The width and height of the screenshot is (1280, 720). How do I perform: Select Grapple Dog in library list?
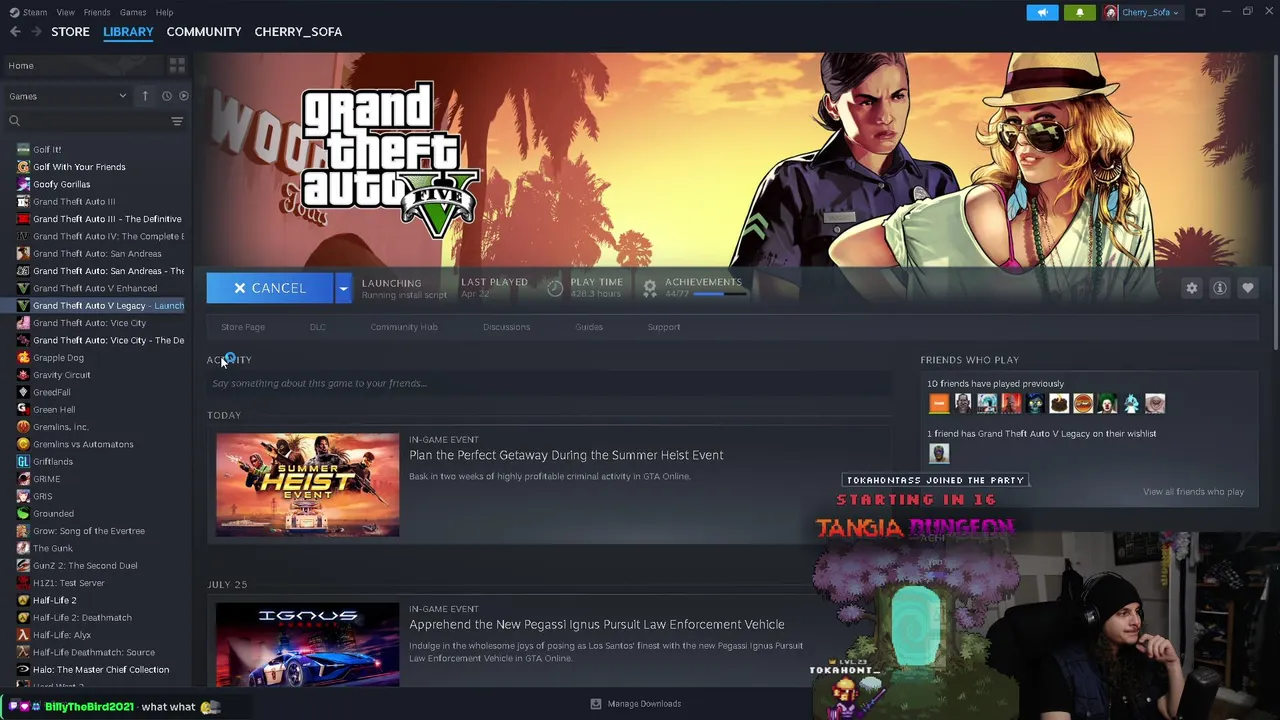(58, 358)
